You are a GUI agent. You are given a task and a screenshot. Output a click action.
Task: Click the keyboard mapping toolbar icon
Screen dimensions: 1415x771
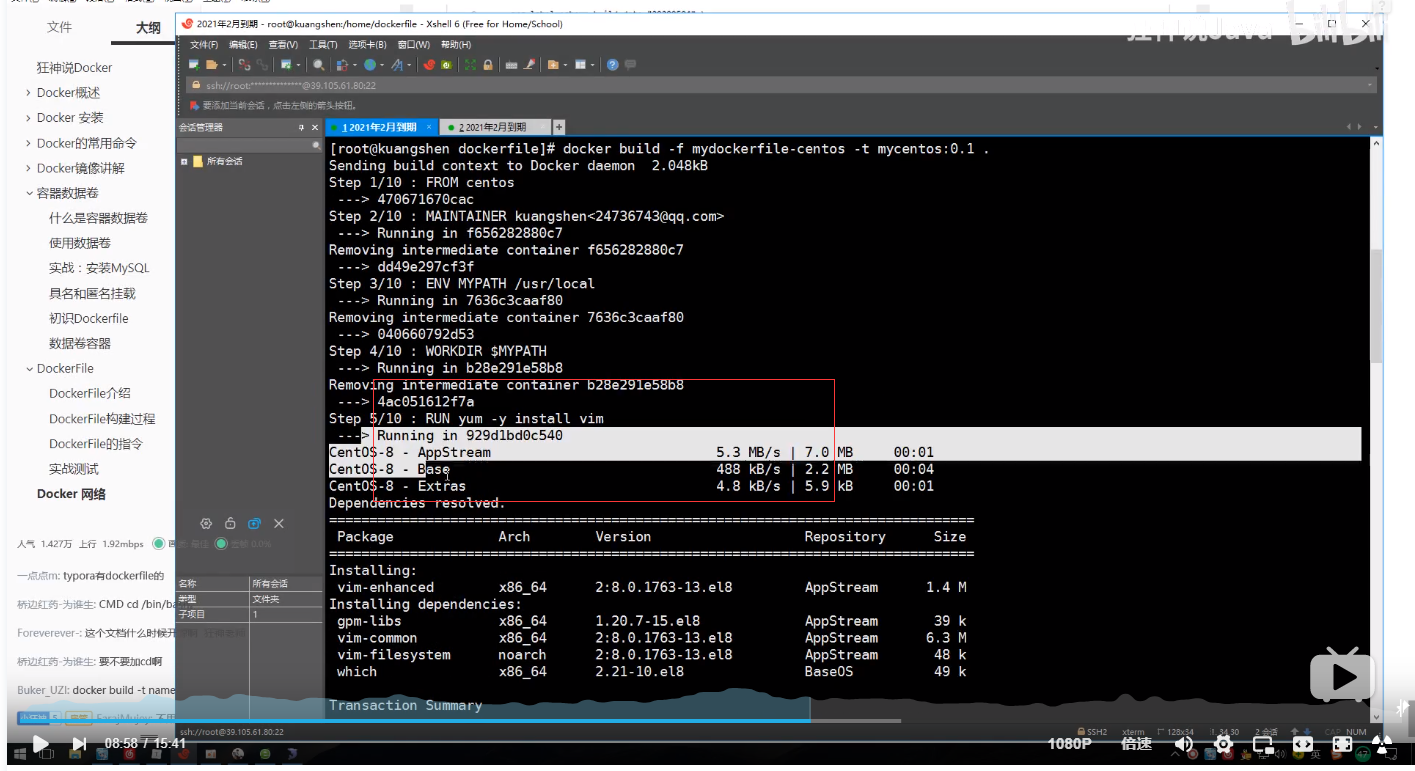511,65
